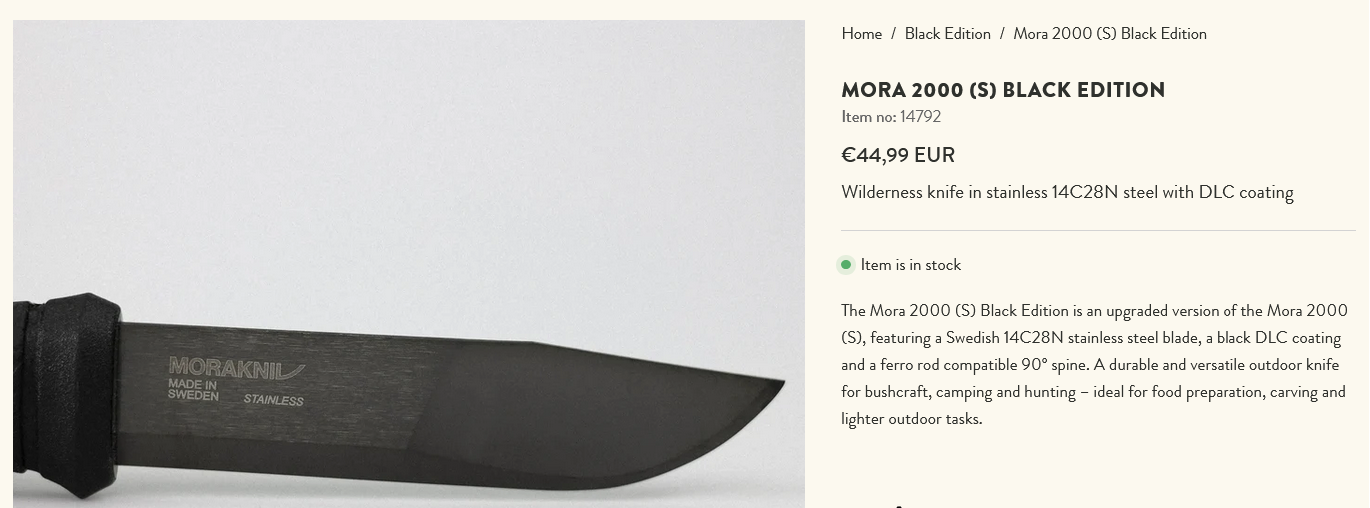Image resolution: width=1370 pixels, height=508 pixels.
Task: Click the €44,99 EUR price
Action: (x=898, y=155)
